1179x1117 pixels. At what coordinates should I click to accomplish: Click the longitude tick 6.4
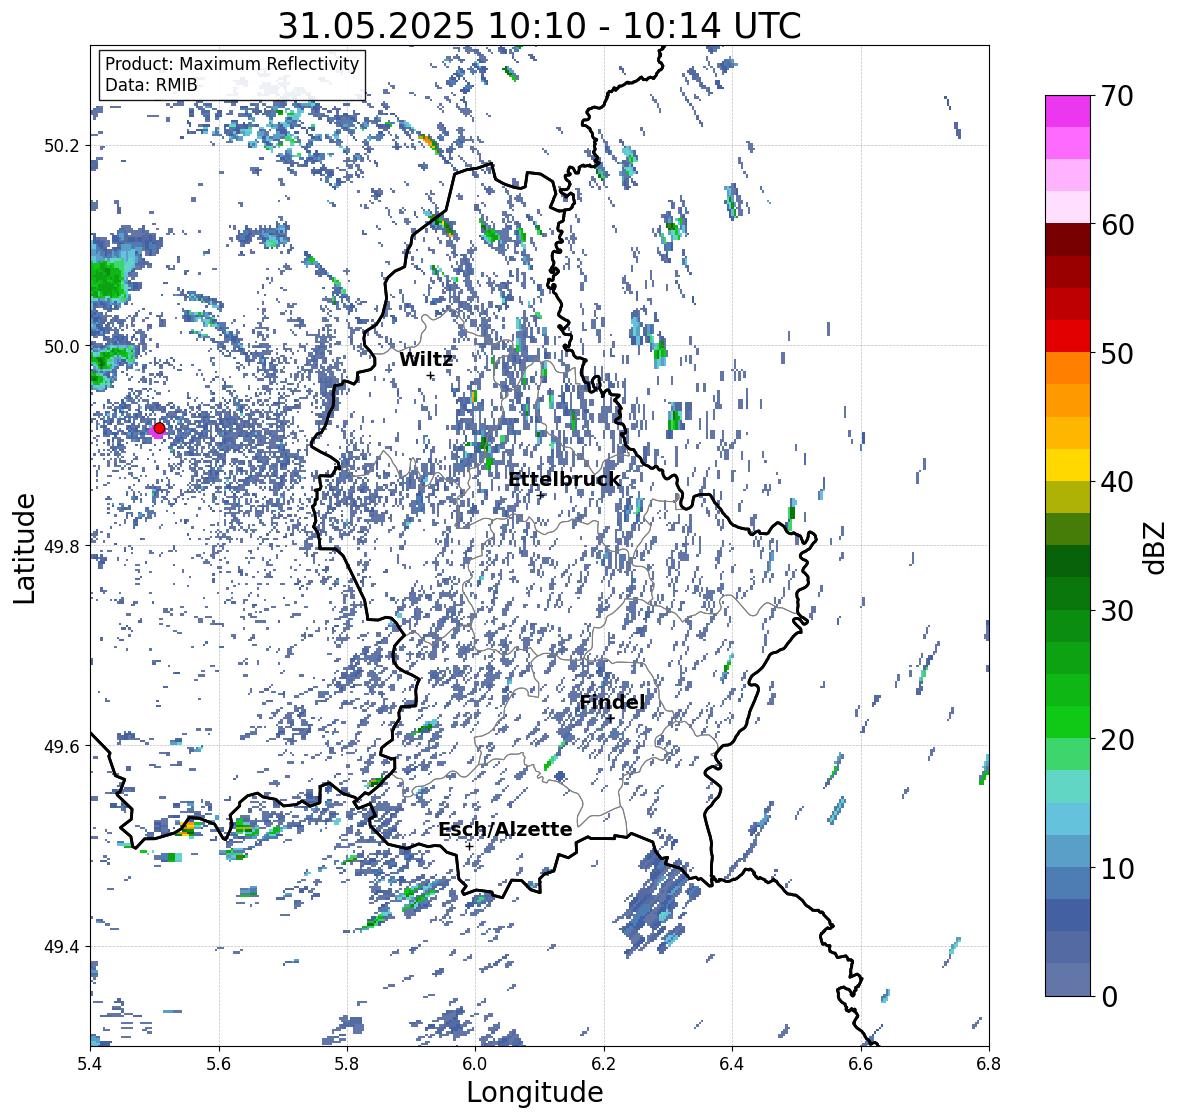(x=732, y=1063)
